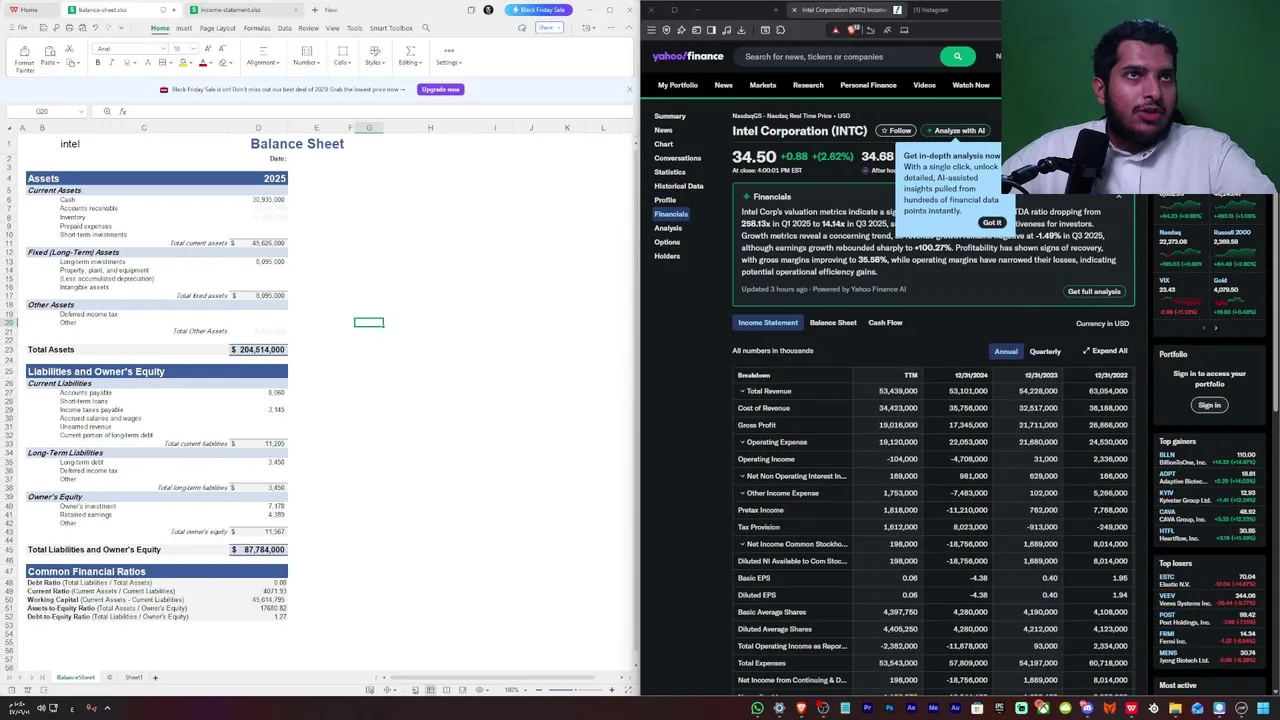1280x720 pixels.
Task: Open WhatsApp from the taskbar
Action: tap(757, 708)
